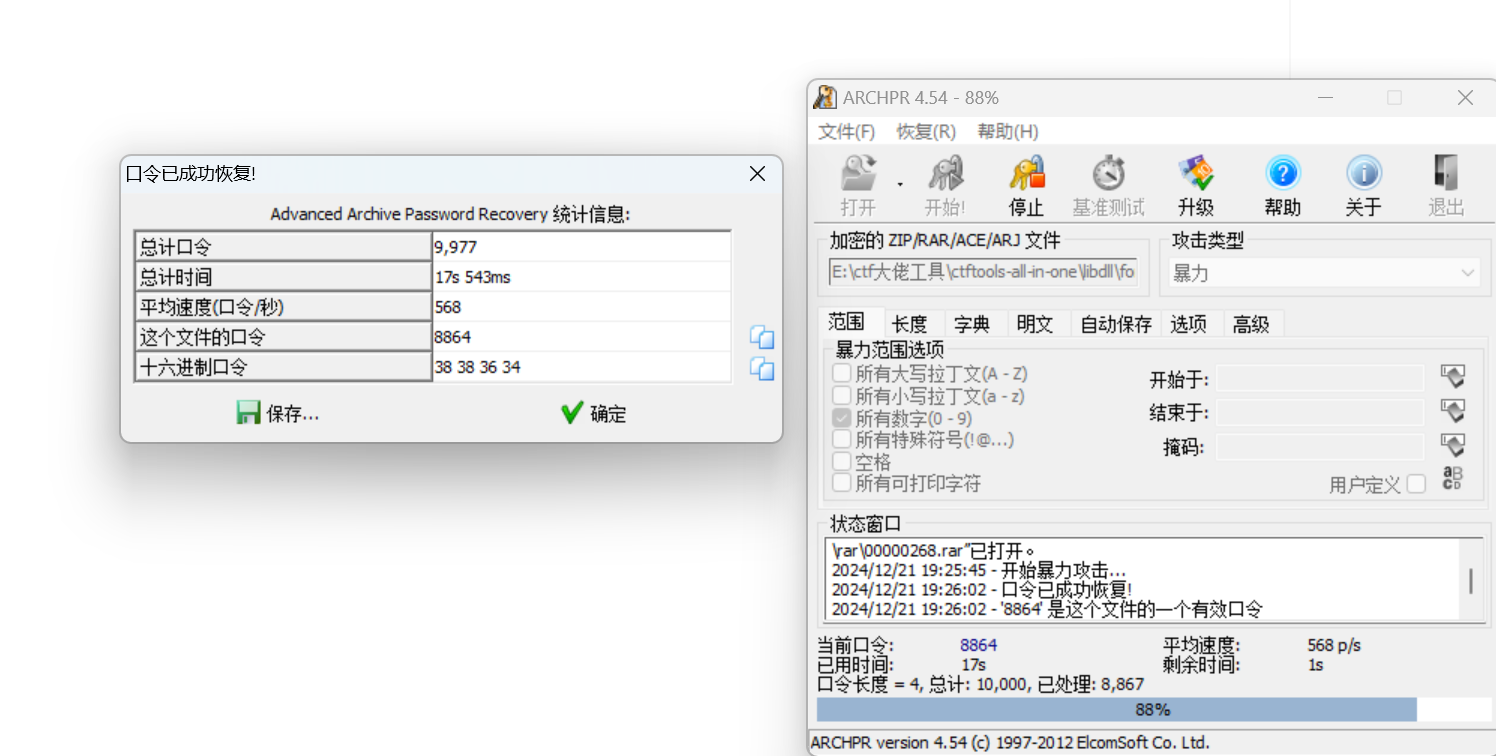The height and width of the screenshot is (756, 1496).
Task: Open the 文件(F) menu
Action: point(847,132)
